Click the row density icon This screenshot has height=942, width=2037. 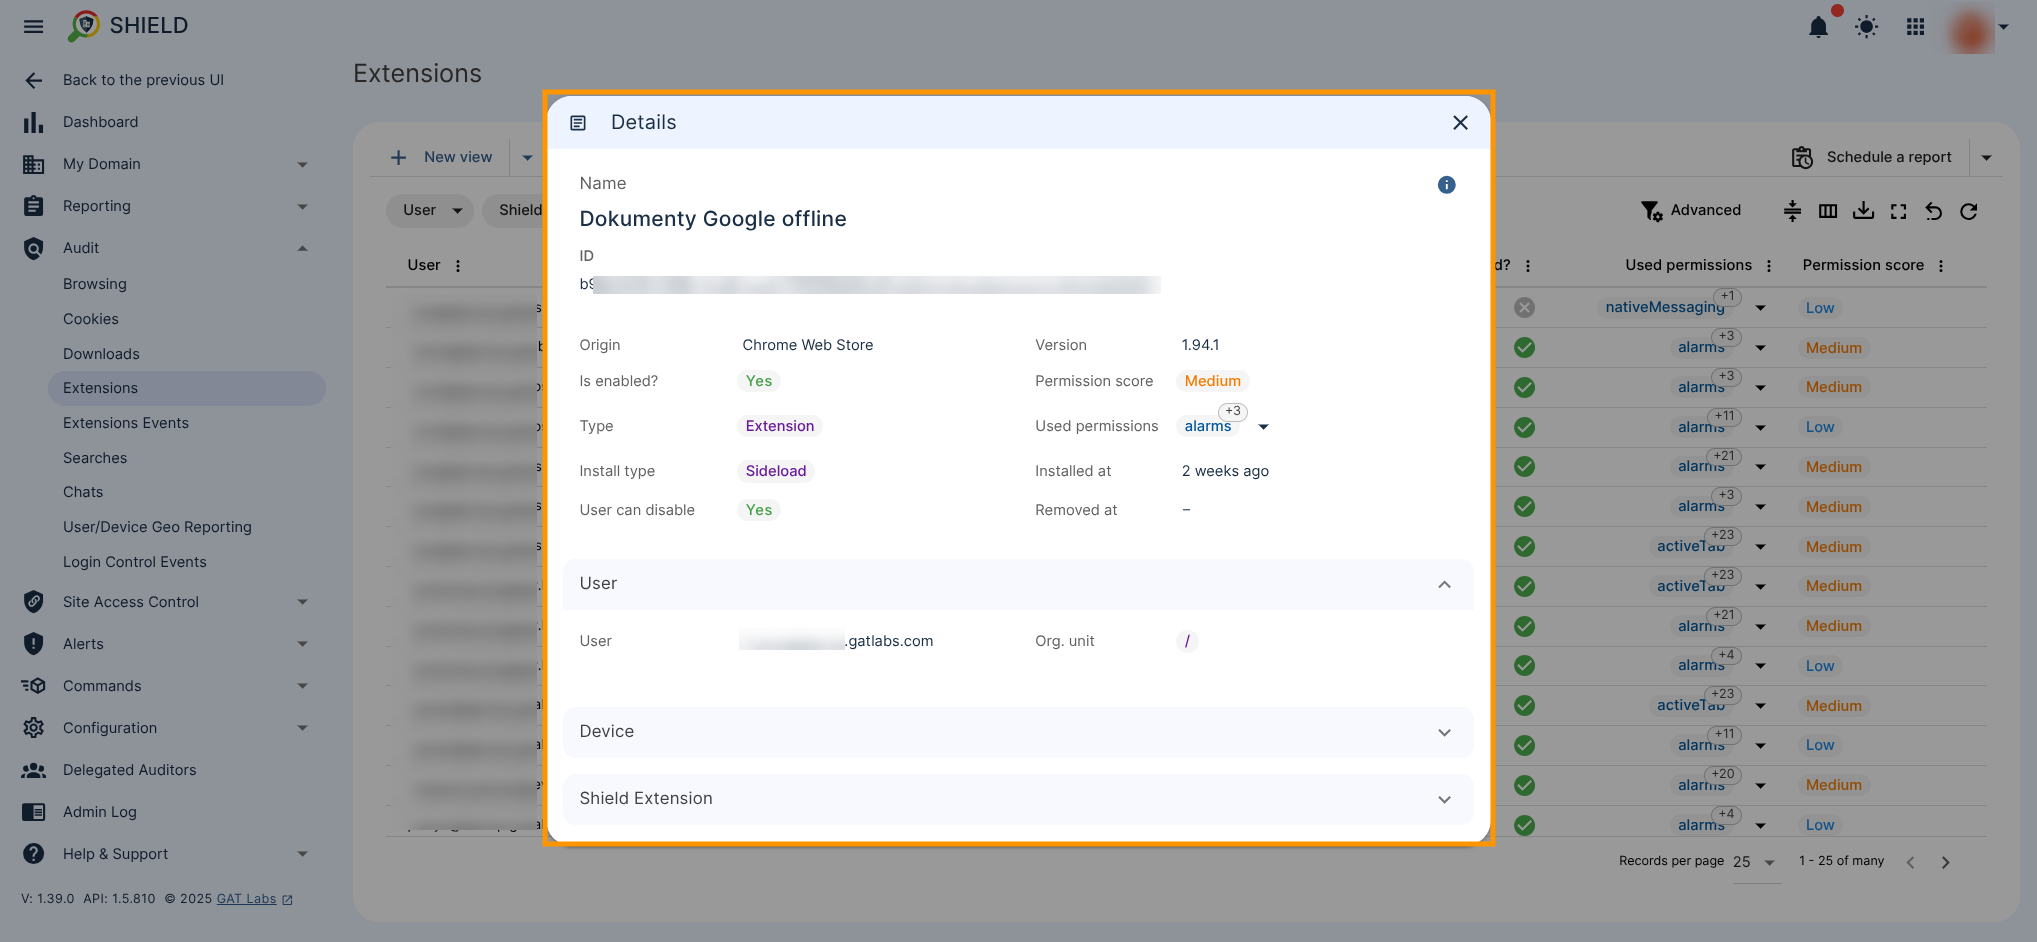1792,211
